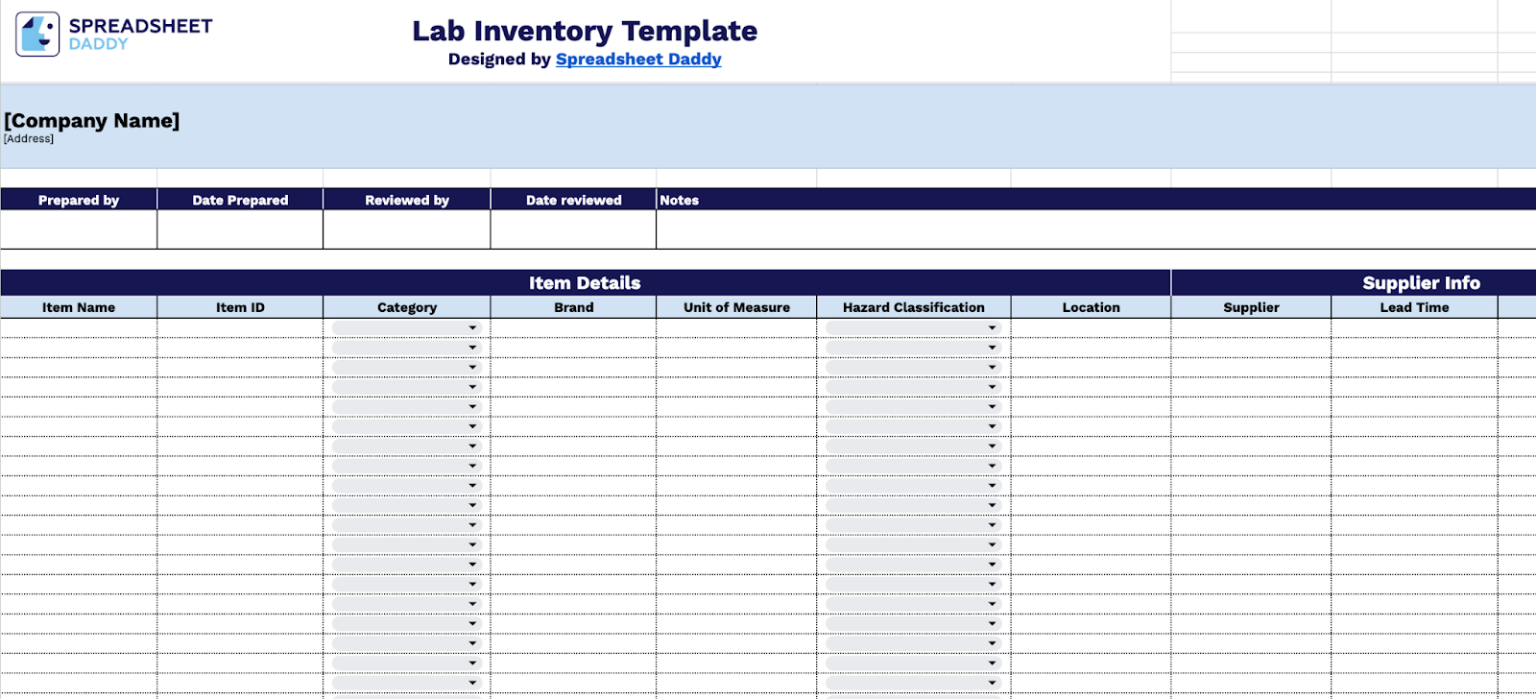Click the Date reviewed input cell
Viewport: 1536px width, 699px height.
tap(572, 230)
